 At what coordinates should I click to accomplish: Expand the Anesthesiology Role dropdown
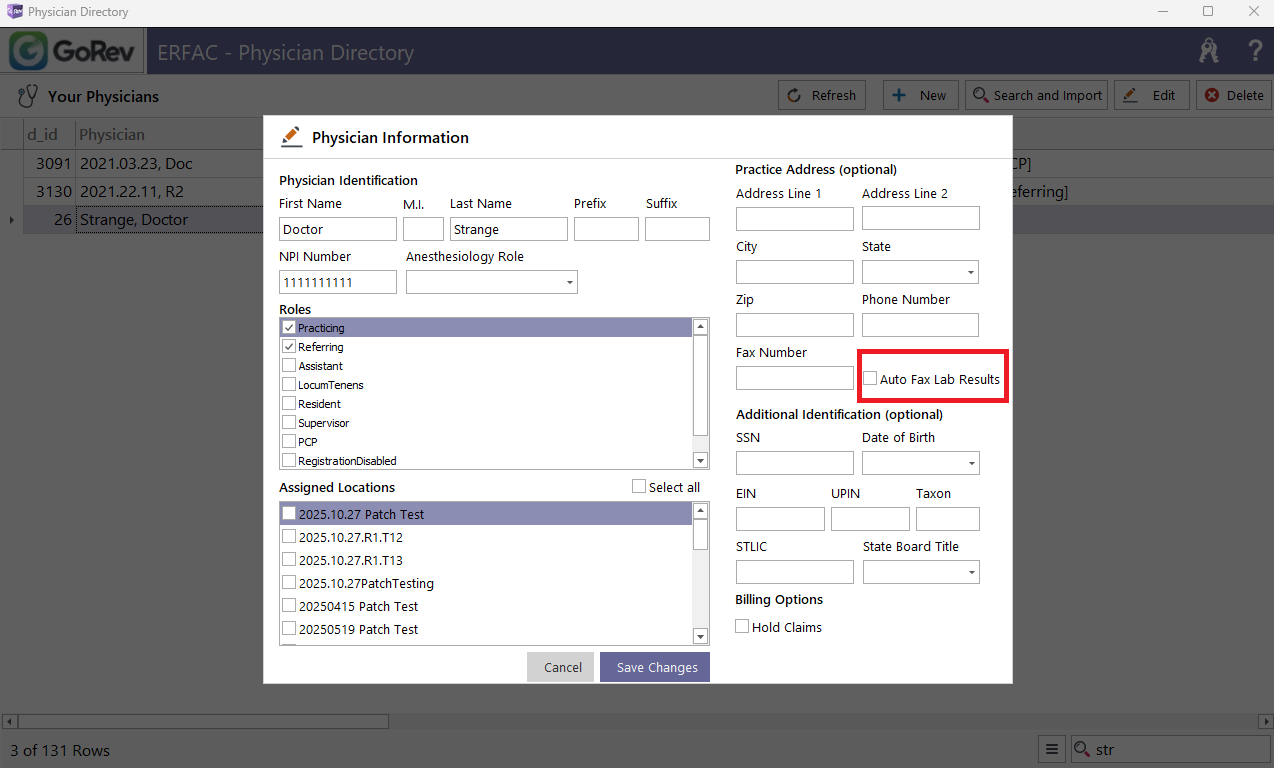click(570, 283)
